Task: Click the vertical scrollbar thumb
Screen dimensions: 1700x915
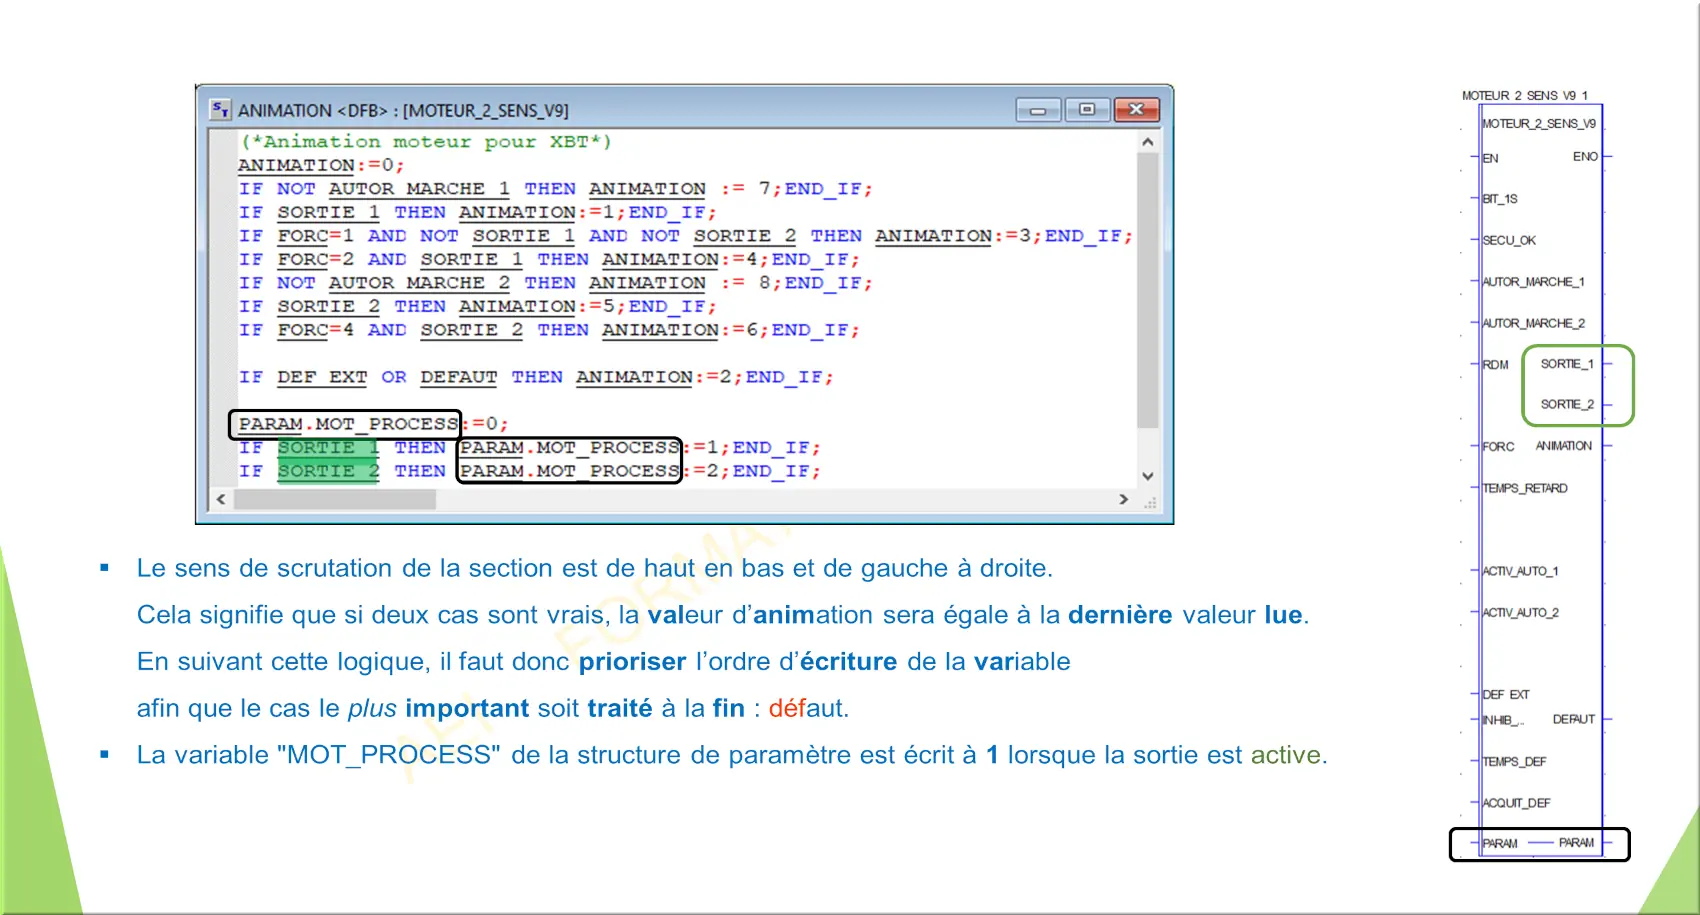Action: [1148, 290]
